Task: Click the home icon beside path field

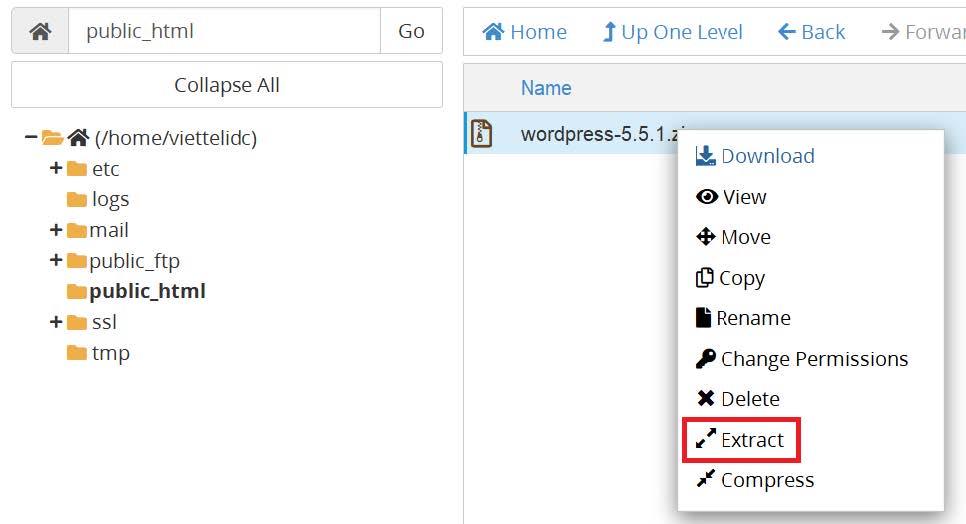Action: coord(40,31)
